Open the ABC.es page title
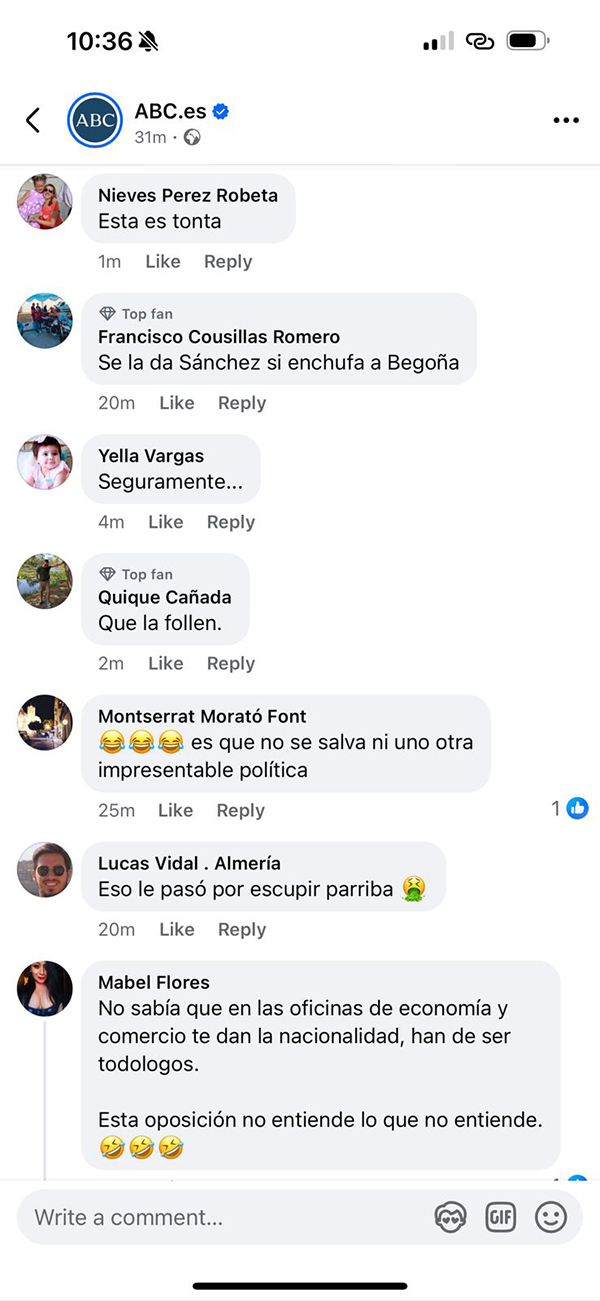Image resolution: width=600 pixels, height=1301 pixels. [x=170, y=111]
